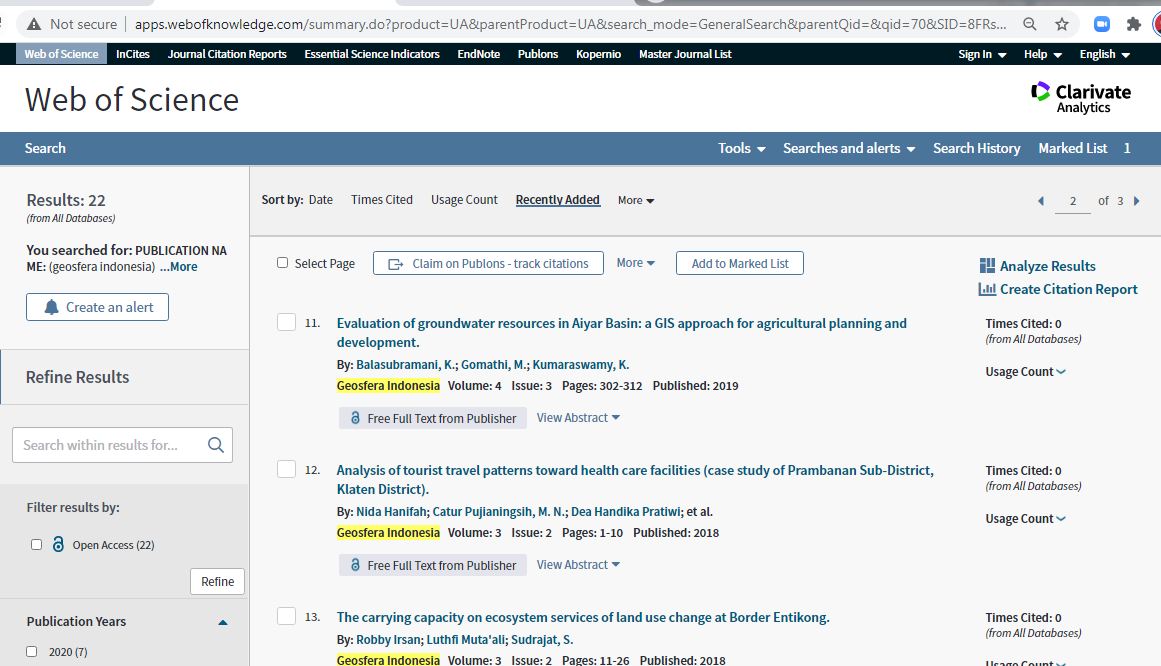The image size is (1161, 666).
Task: Click the browser zoom magnifier icon
Action: tap(1029, 24)
